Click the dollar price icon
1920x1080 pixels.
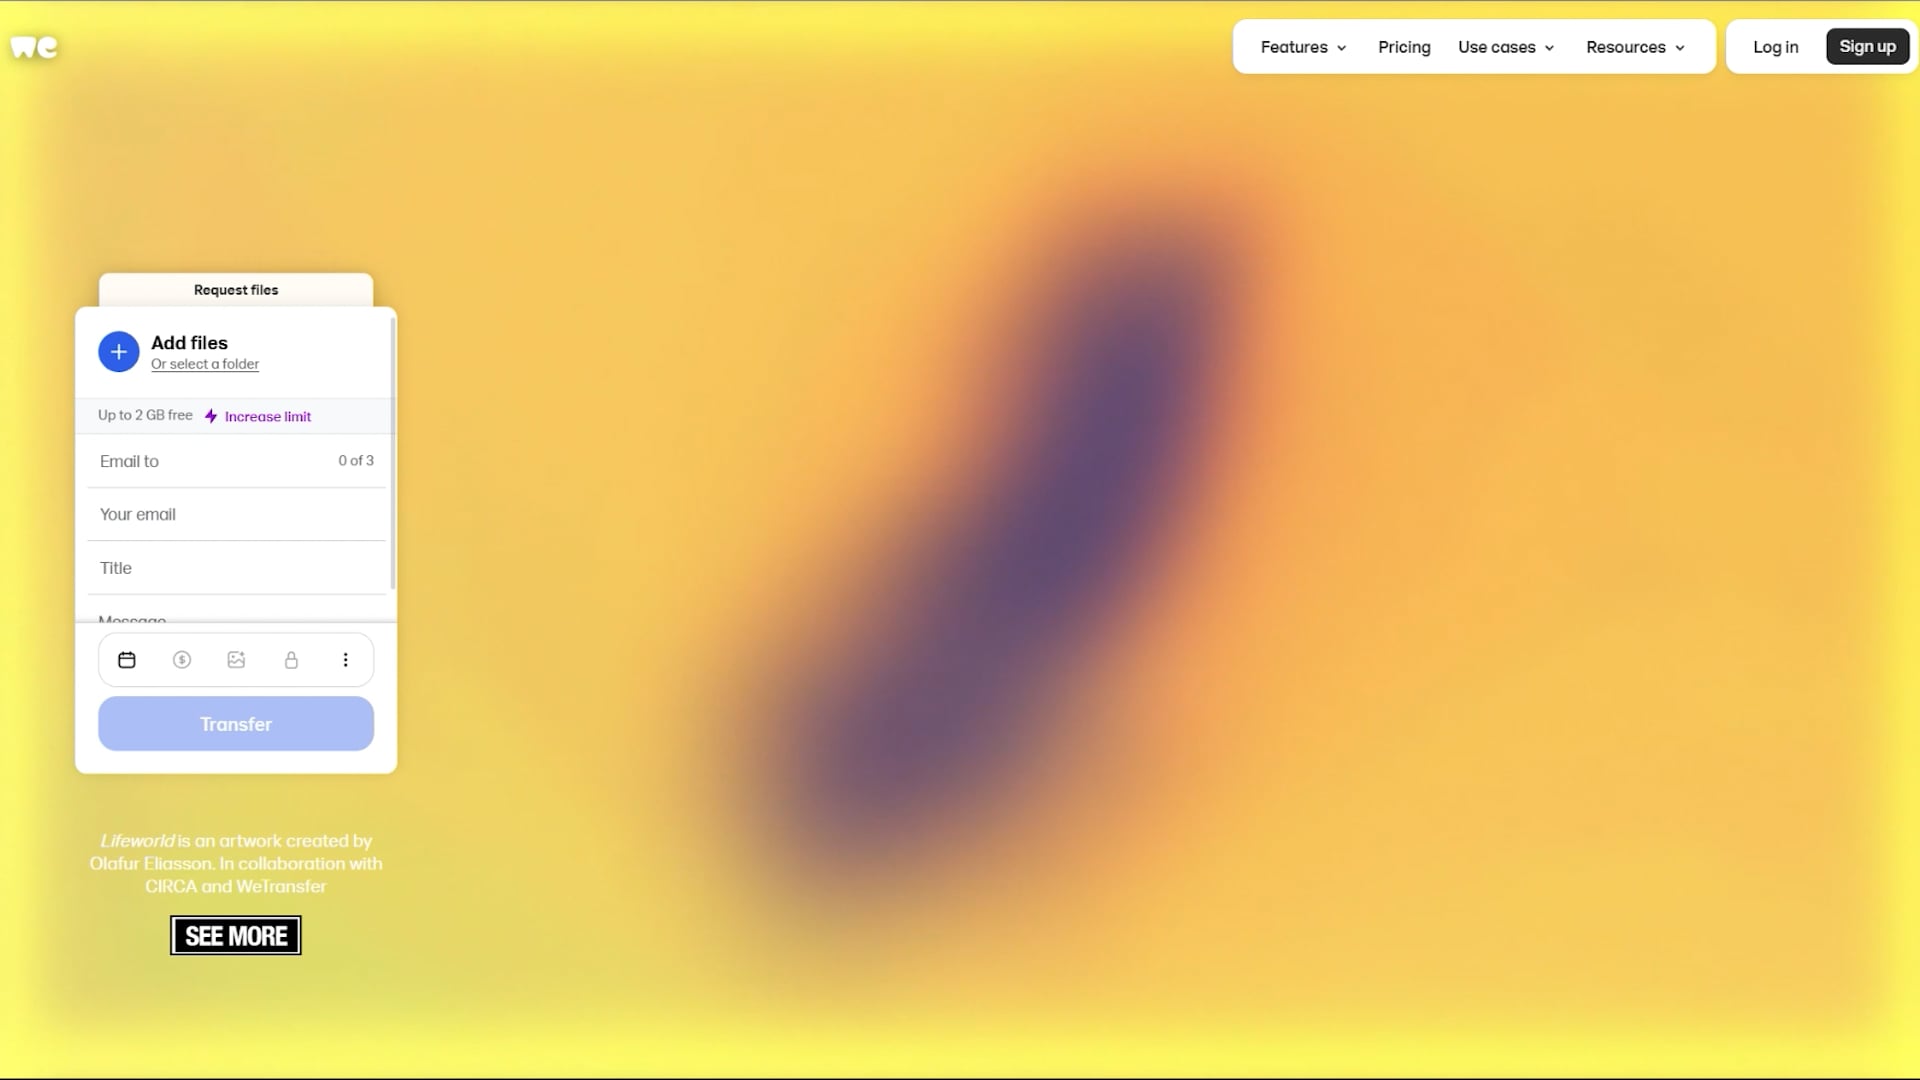click(182, 660)
